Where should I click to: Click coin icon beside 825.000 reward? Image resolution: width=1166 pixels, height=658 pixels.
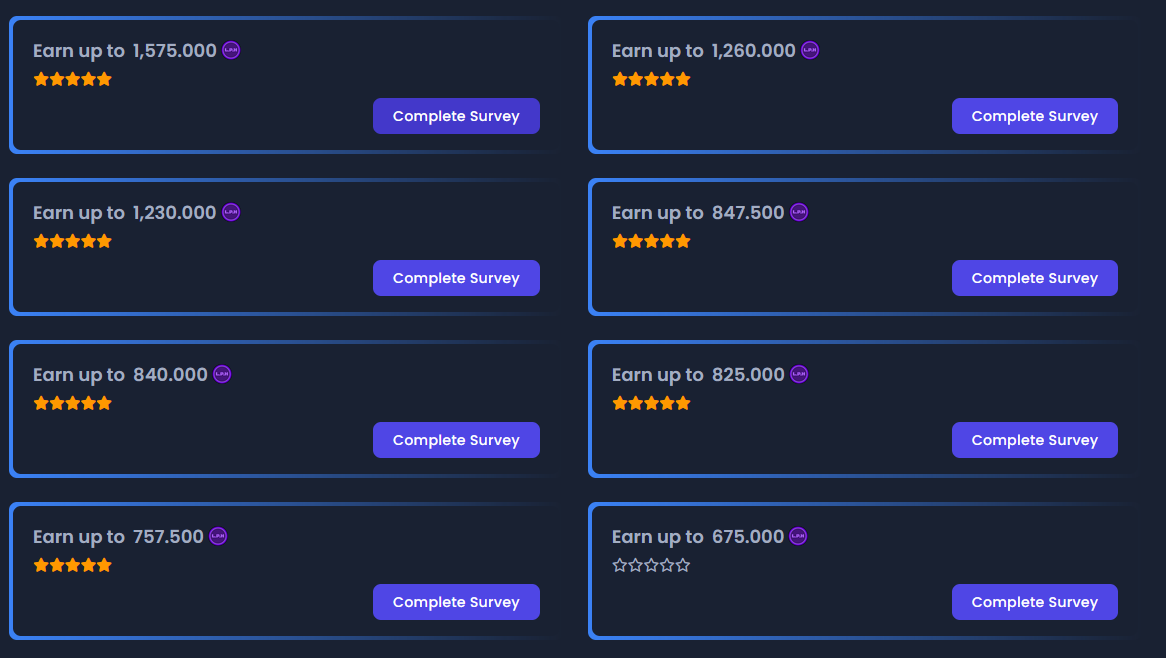(x=799, y=374)
